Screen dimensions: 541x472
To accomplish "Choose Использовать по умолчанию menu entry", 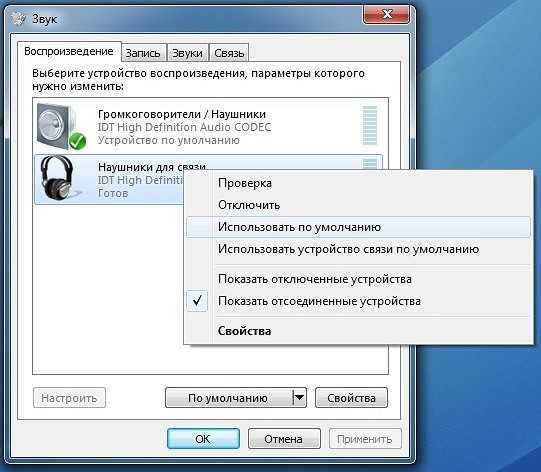I will (x=358, y=227).
